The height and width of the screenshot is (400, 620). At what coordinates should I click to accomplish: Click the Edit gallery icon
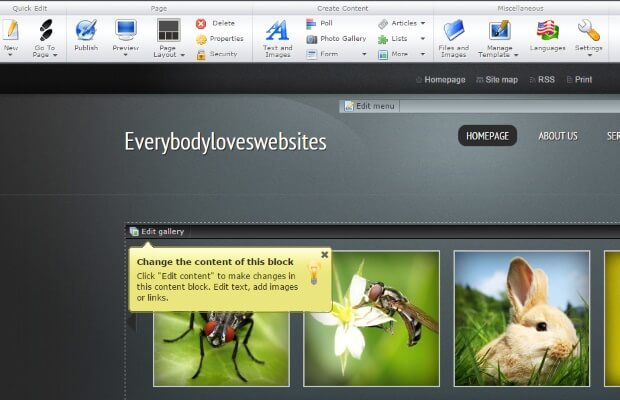[134, 232]
